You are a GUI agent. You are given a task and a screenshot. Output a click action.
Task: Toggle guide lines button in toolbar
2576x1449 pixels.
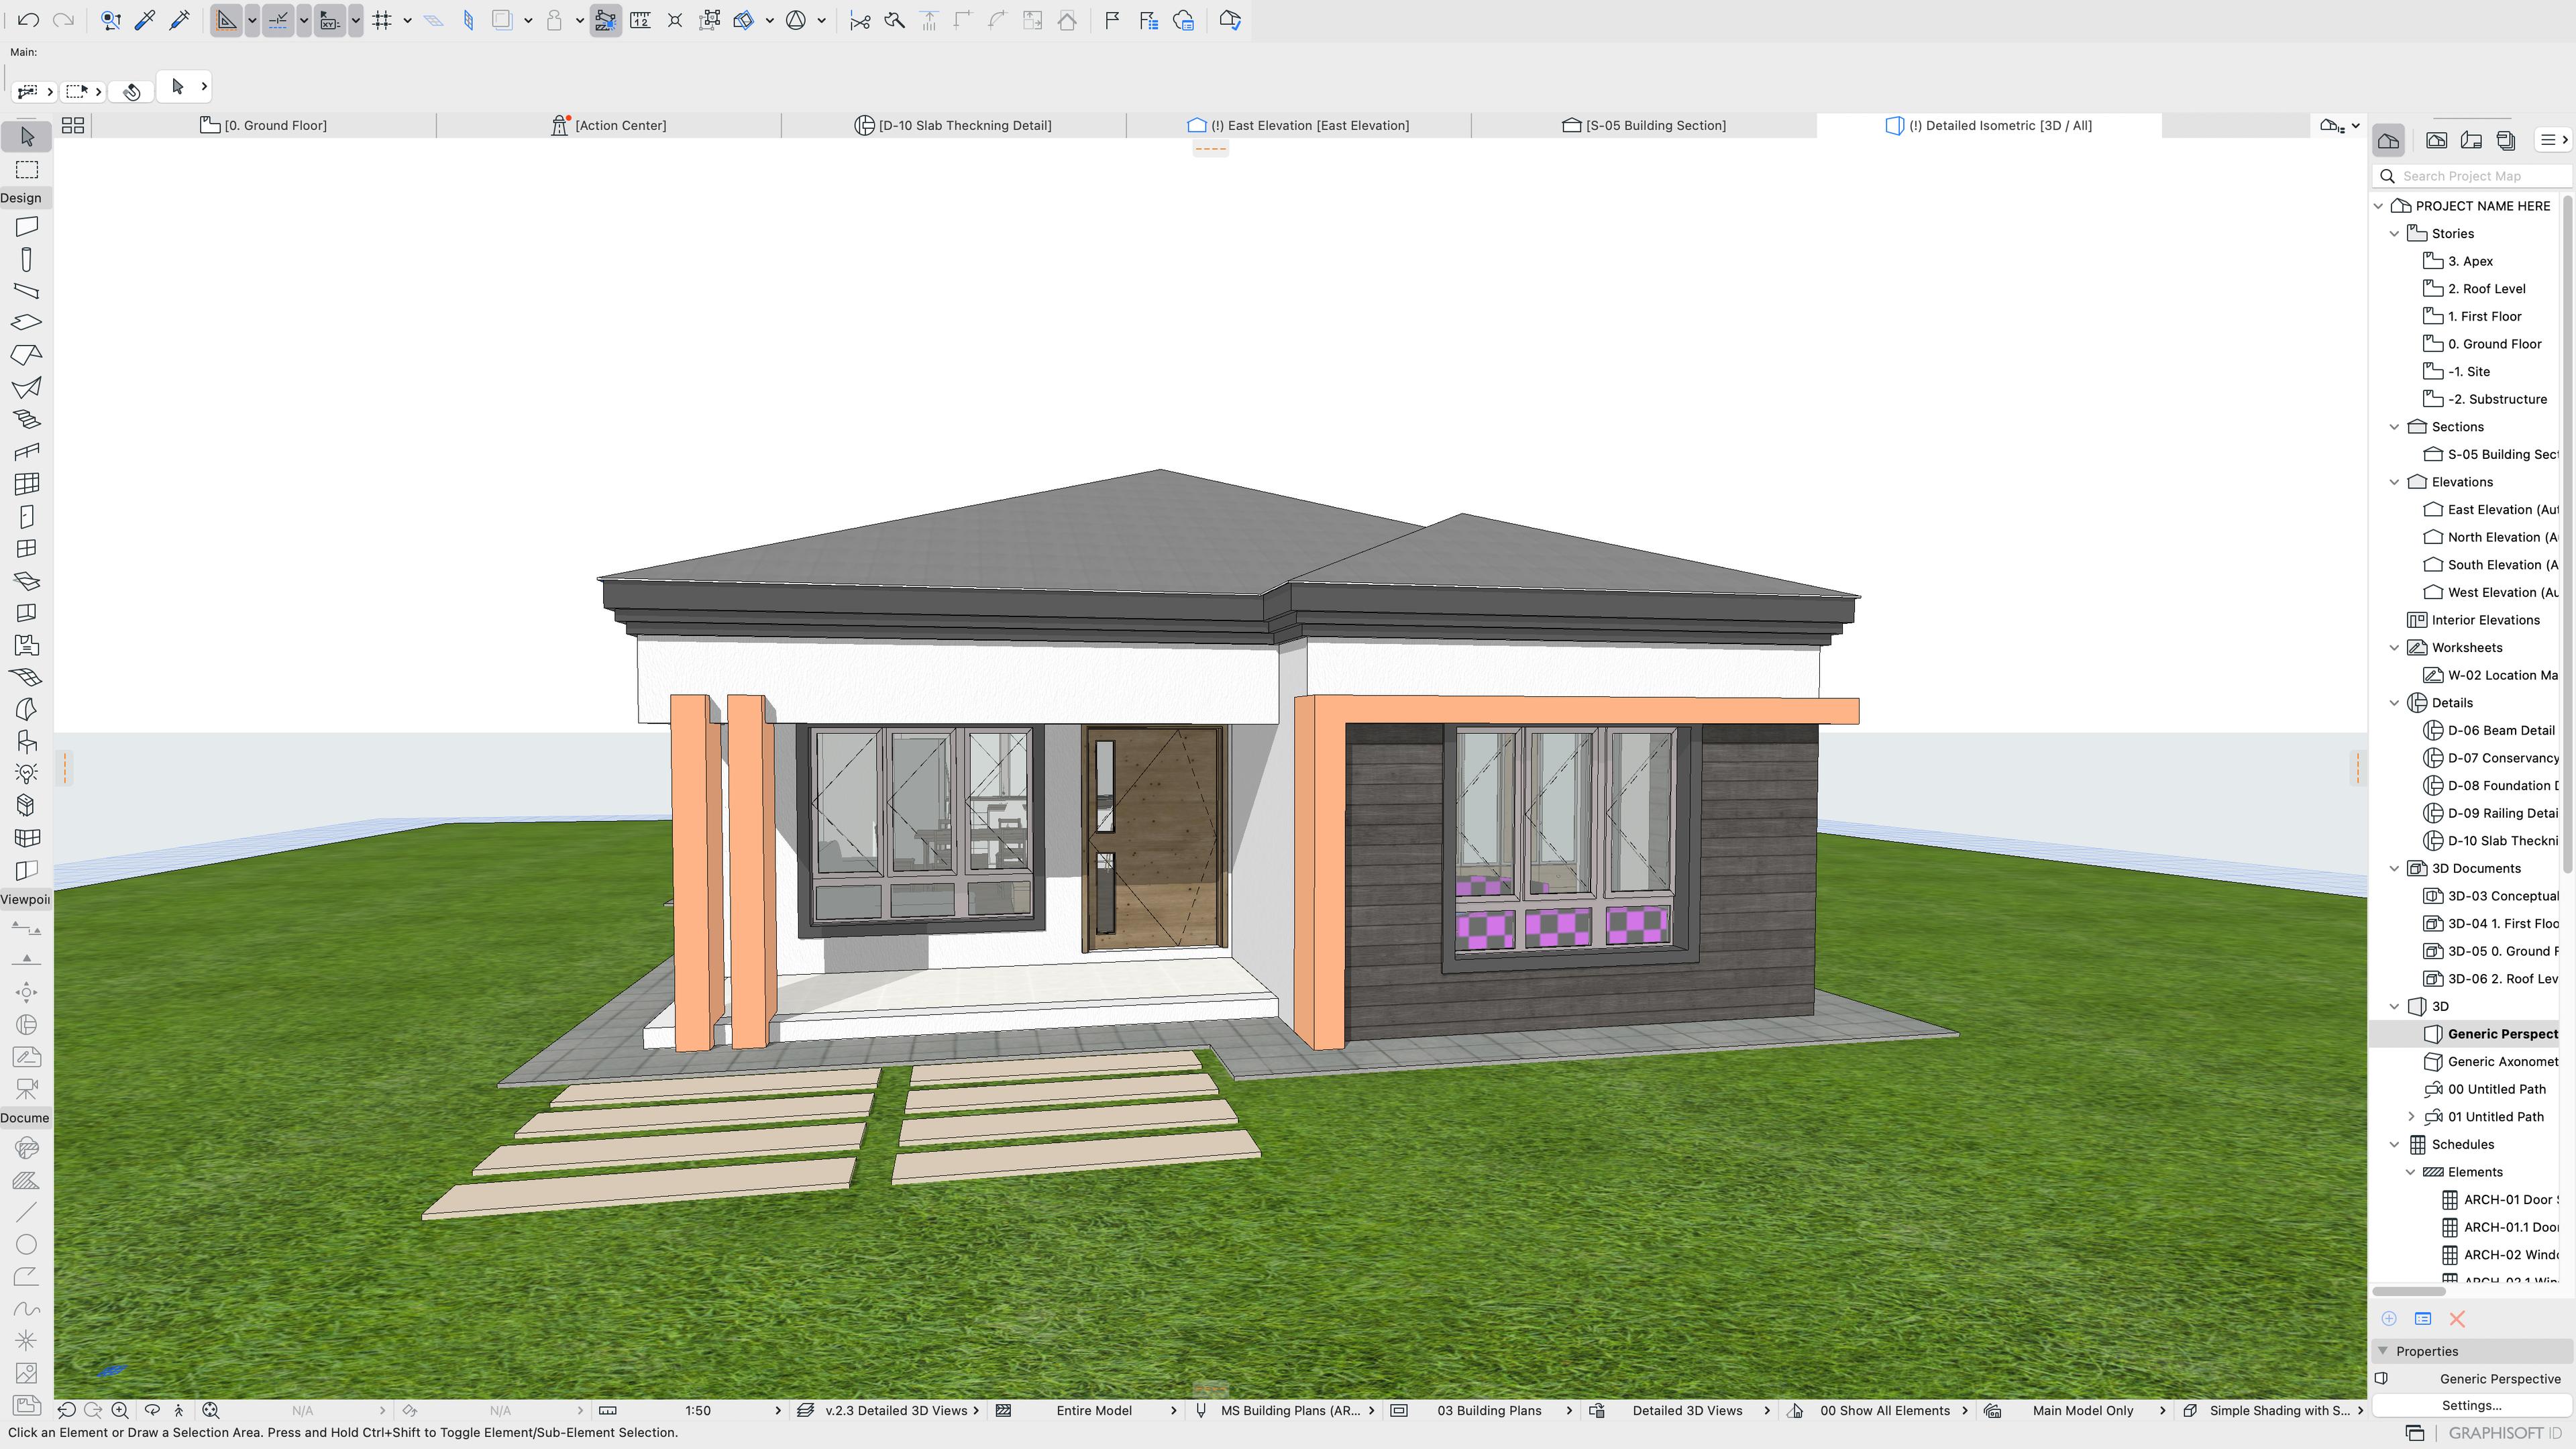[227, 20]
